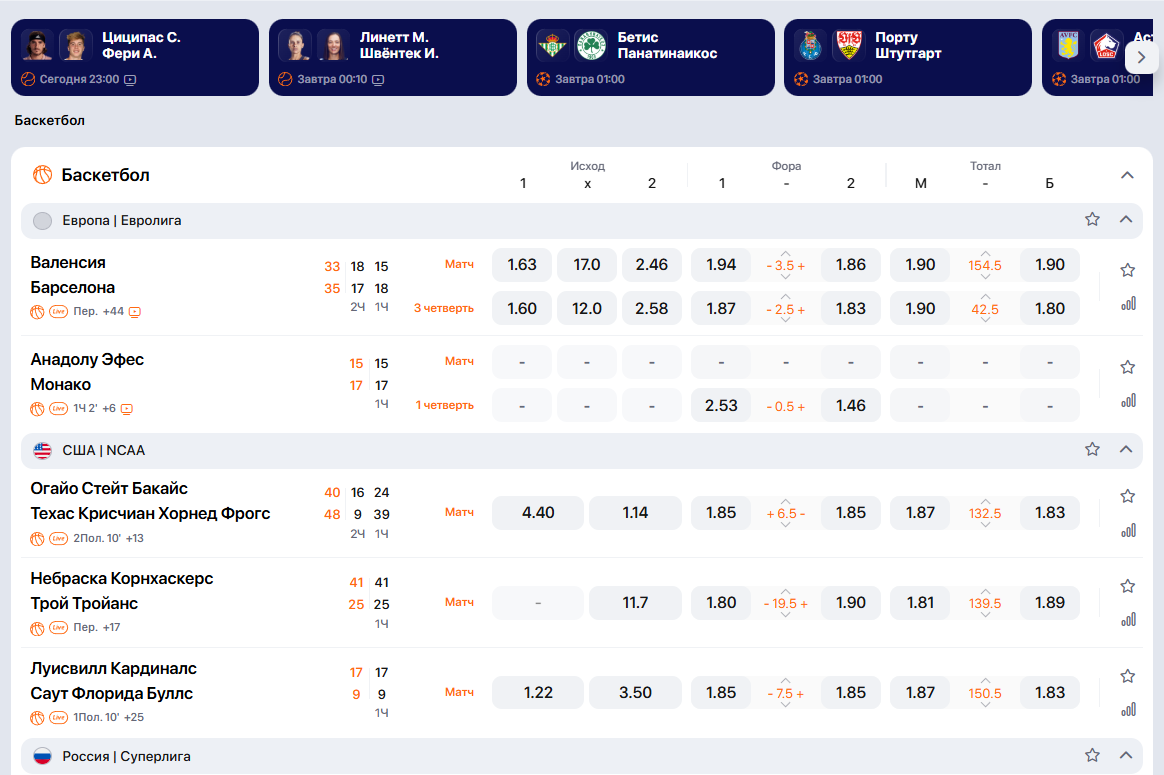Collapse the США | NCAA section
Screen dimensions: 1164x775
pos(1127,450)
